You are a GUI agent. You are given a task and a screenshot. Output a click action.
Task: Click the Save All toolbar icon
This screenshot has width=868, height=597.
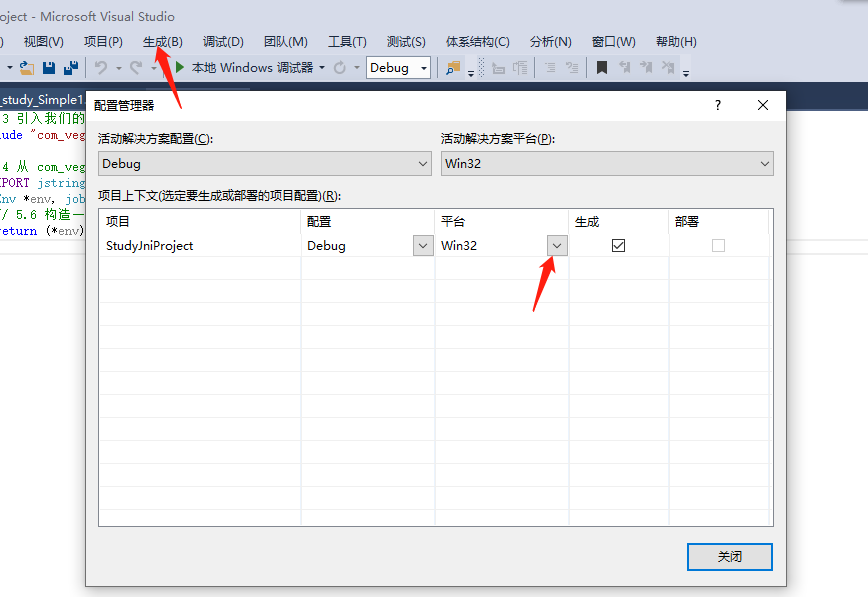71,68
